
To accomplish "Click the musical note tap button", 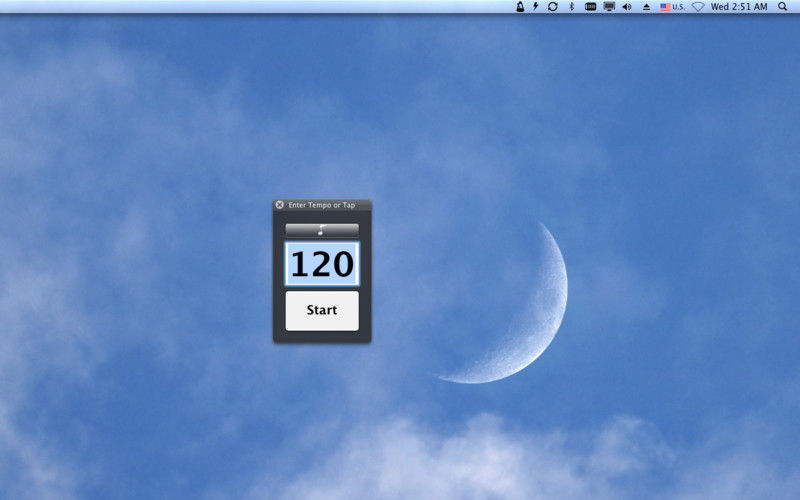I will pos(322,230).
